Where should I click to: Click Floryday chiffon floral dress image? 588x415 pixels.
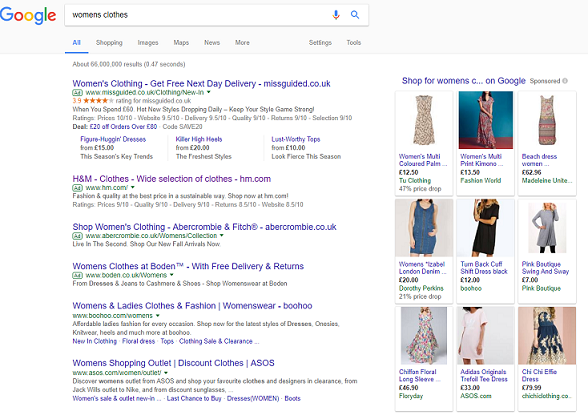click(424, 336)
